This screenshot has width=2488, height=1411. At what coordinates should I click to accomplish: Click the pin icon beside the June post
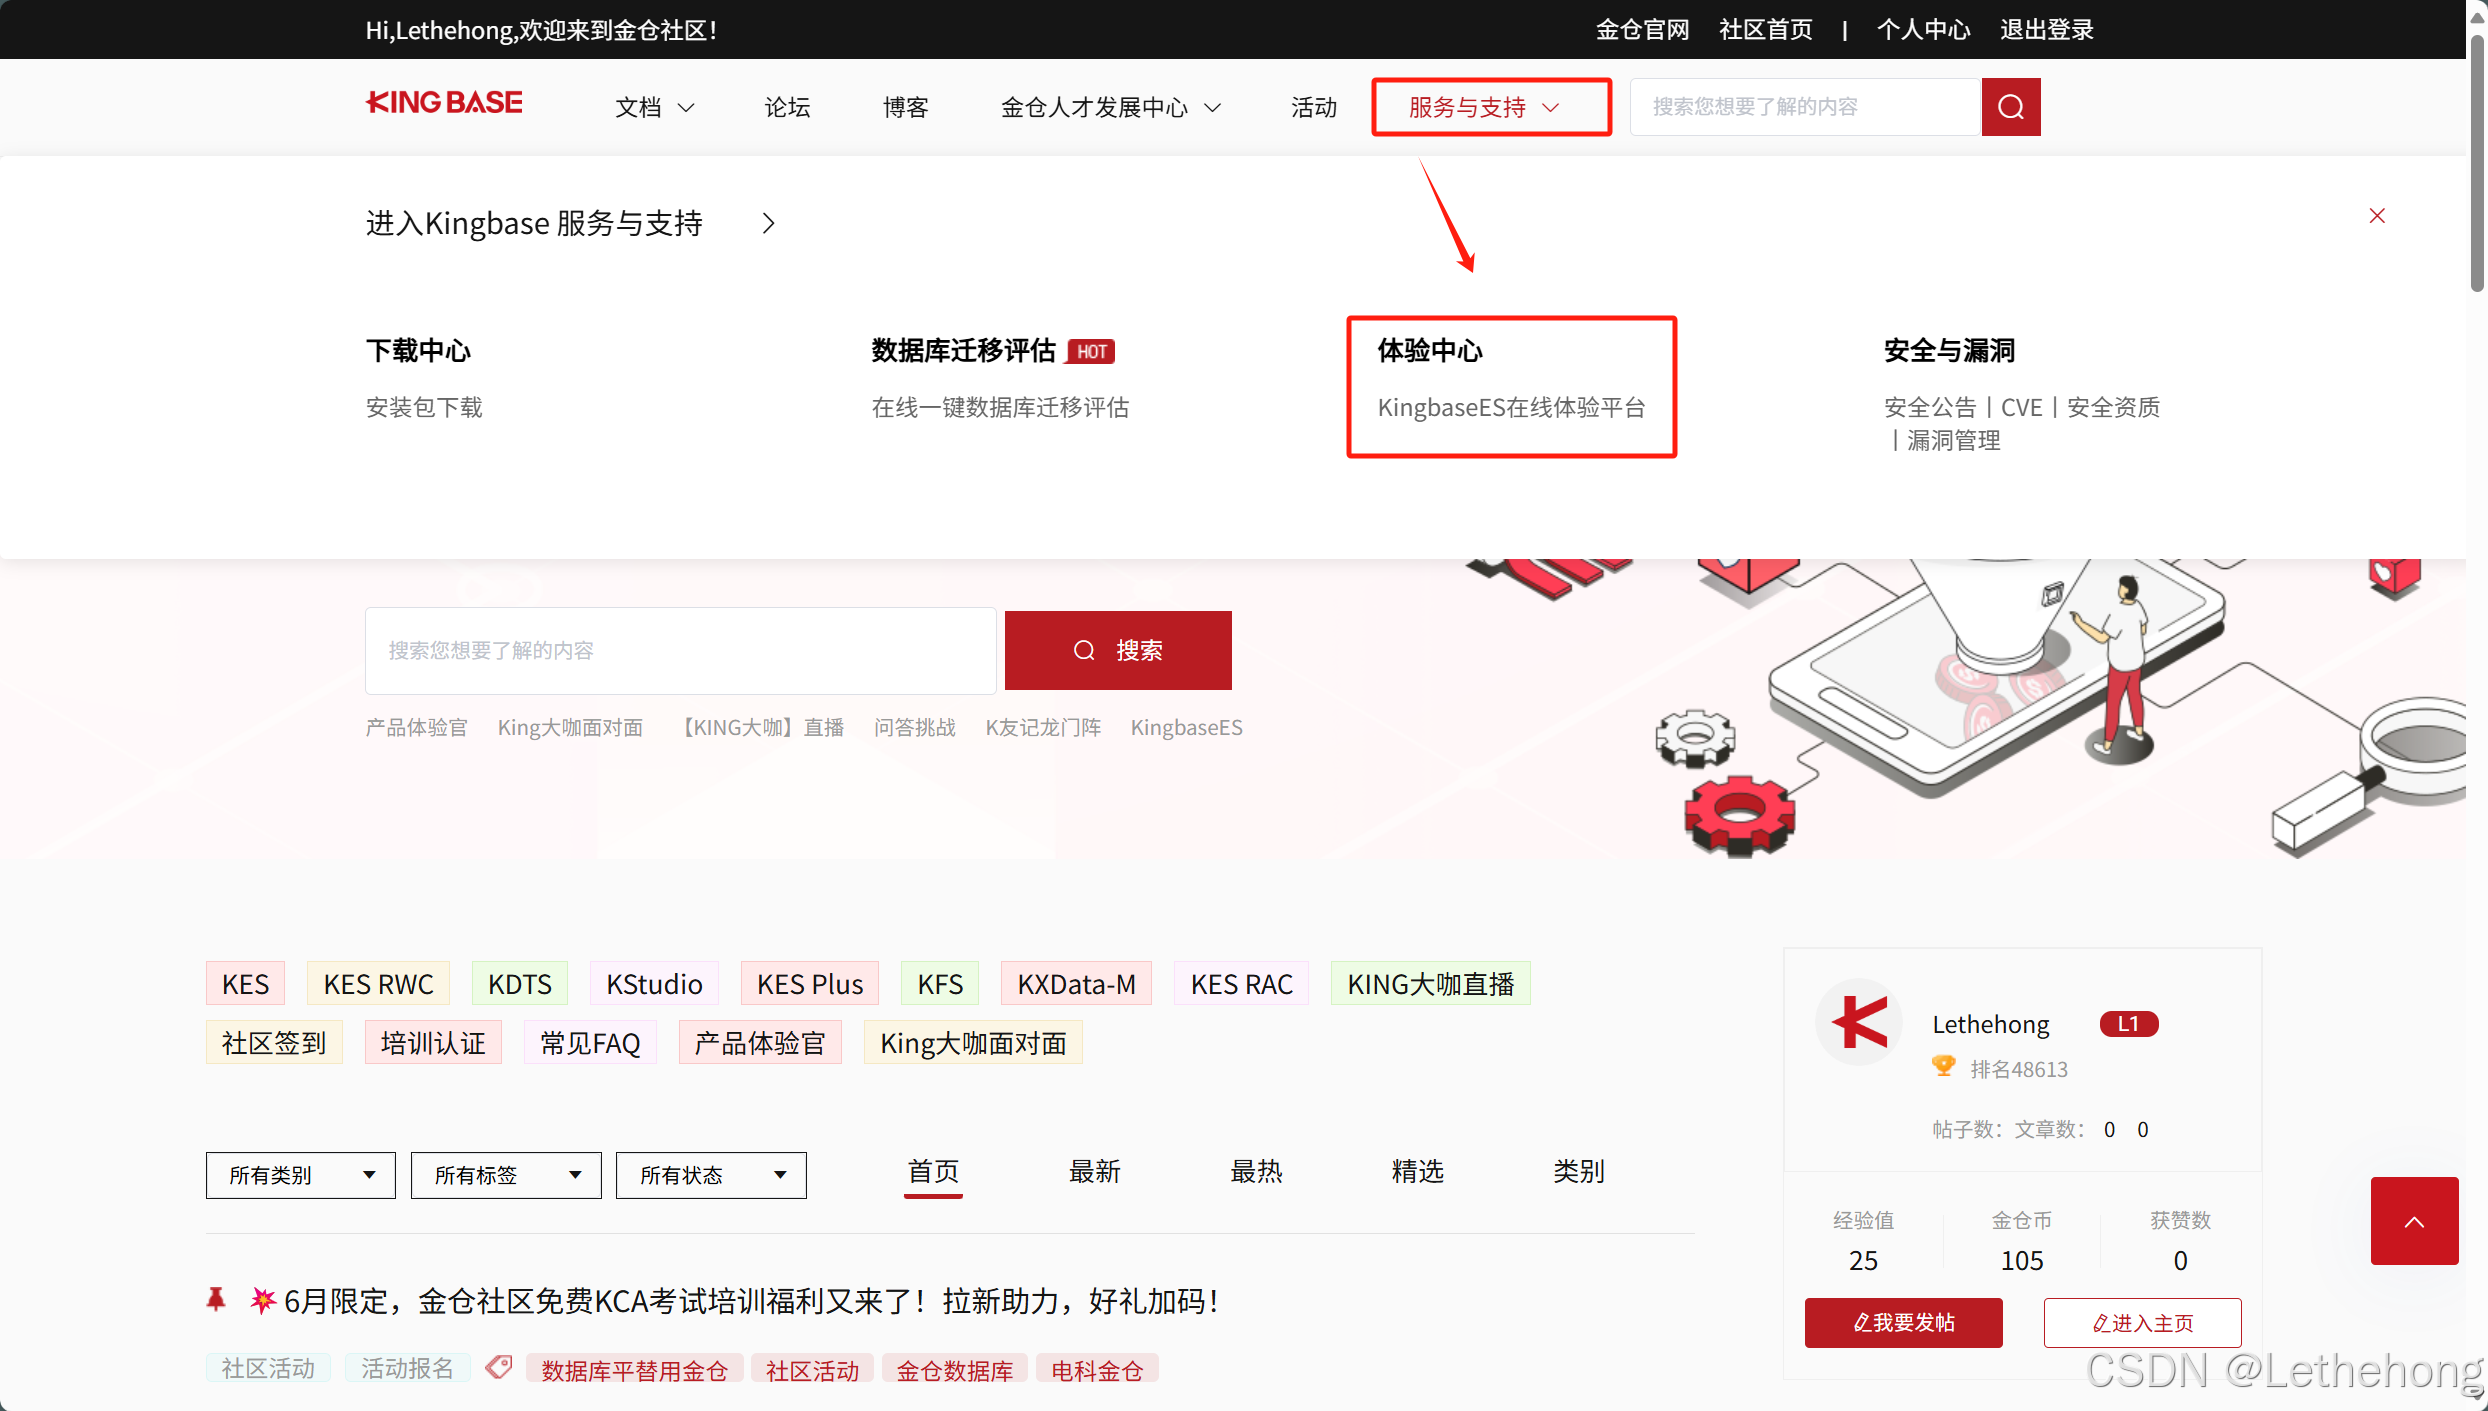point(216,1299)
